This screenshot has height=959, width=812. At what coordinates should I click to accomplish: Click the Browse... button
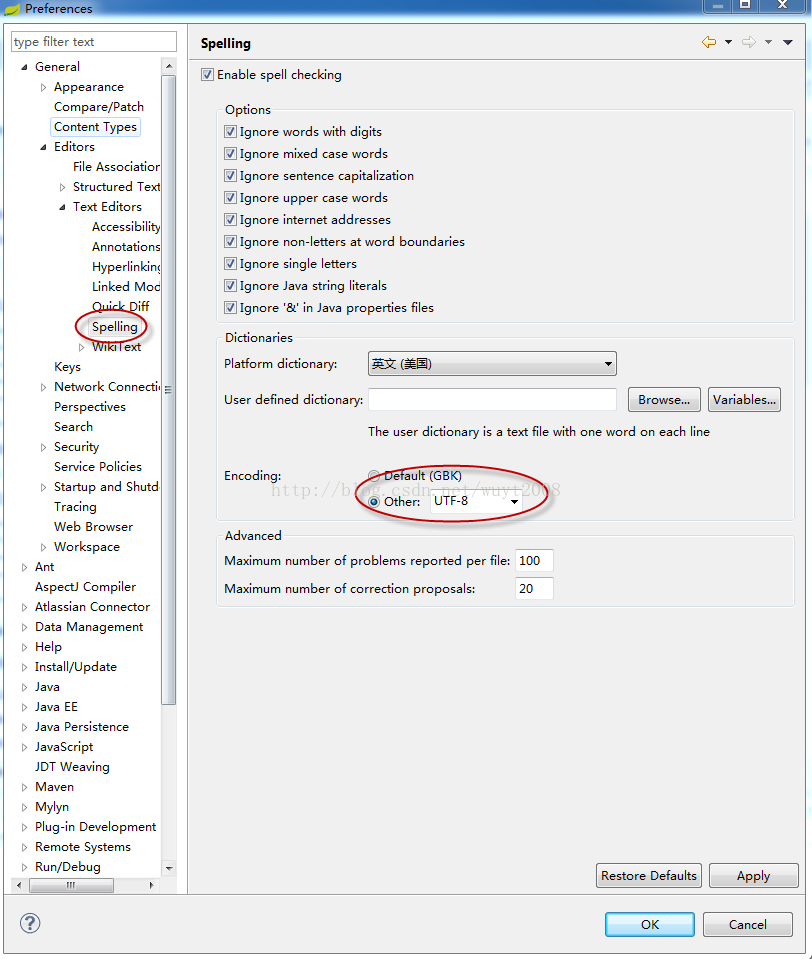664,400
